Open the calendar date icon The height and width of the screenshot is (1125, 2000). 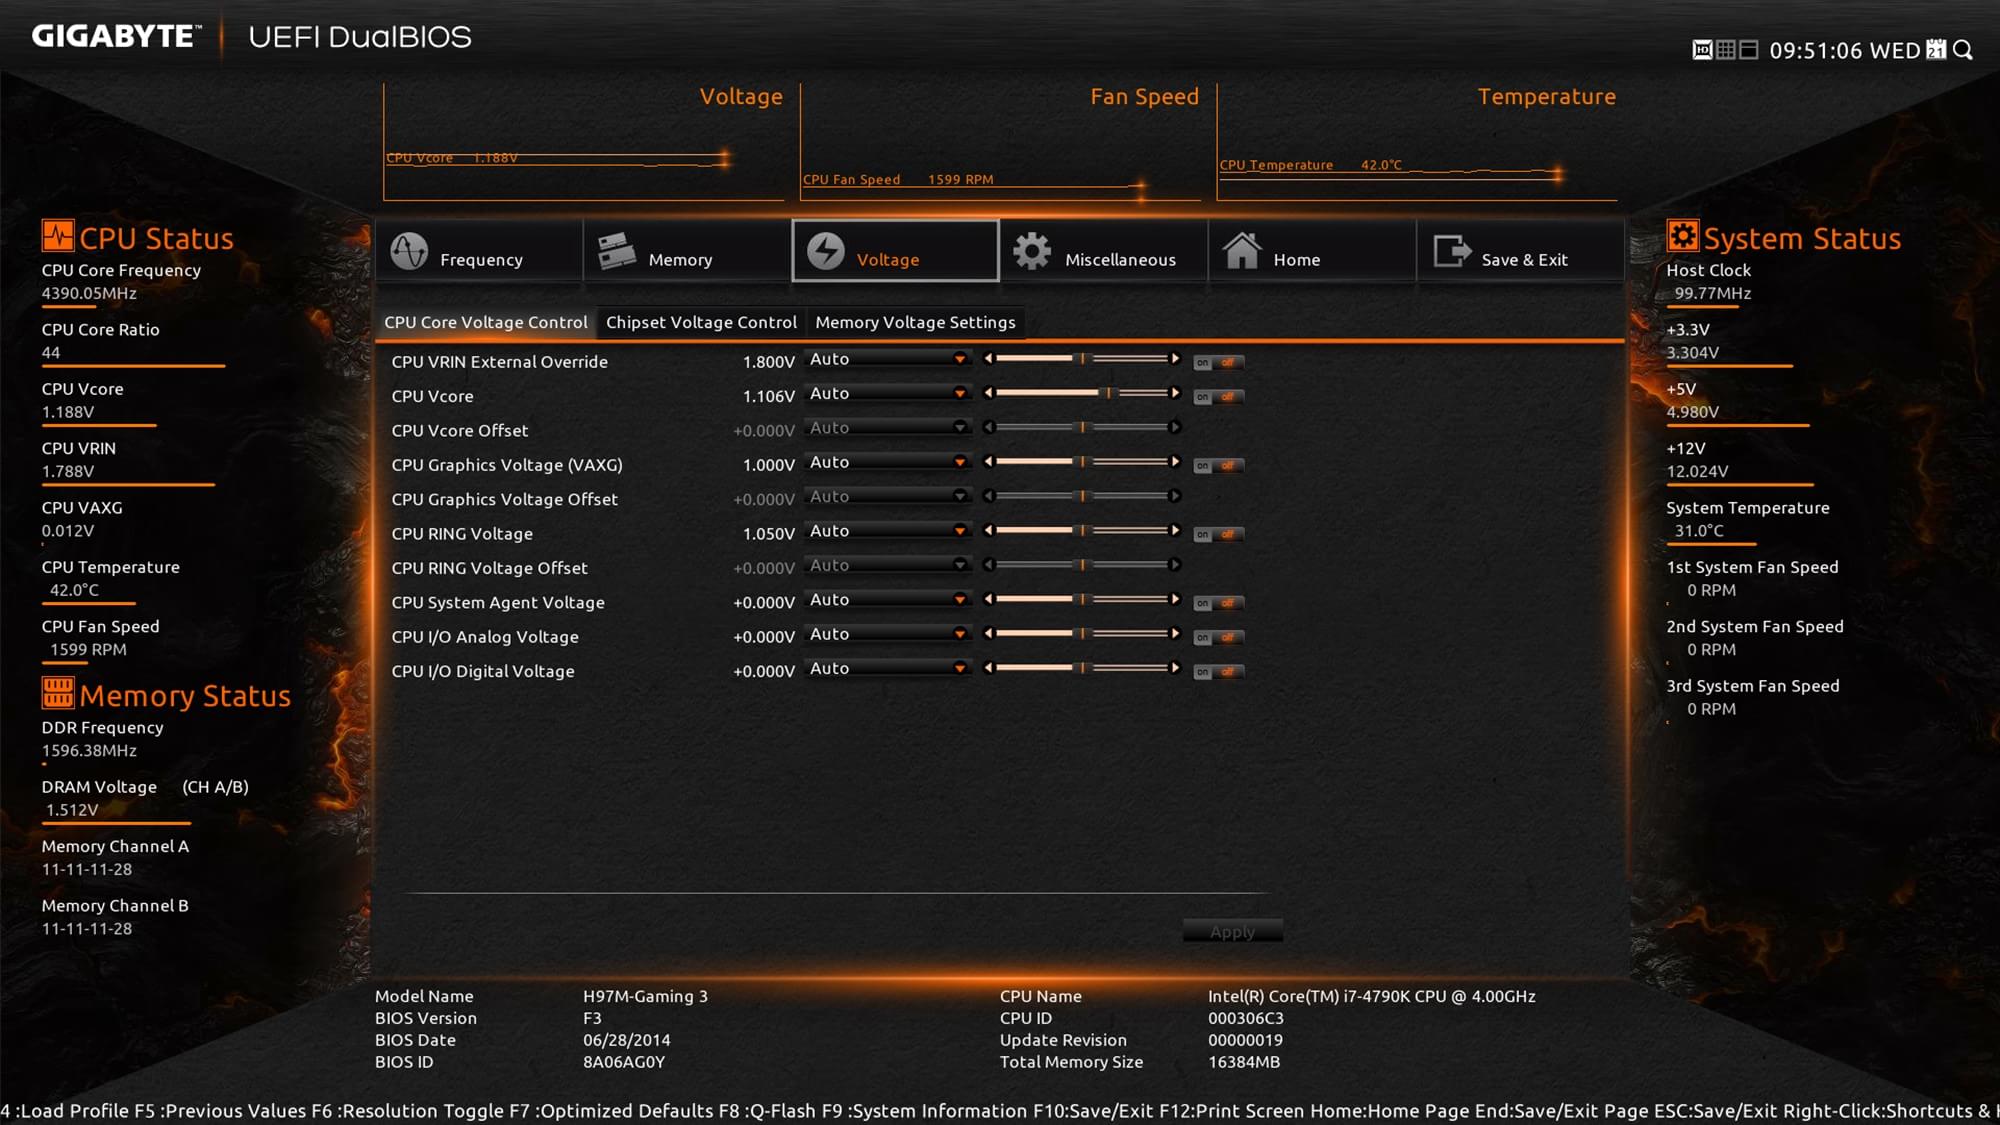click(1937, 50)
